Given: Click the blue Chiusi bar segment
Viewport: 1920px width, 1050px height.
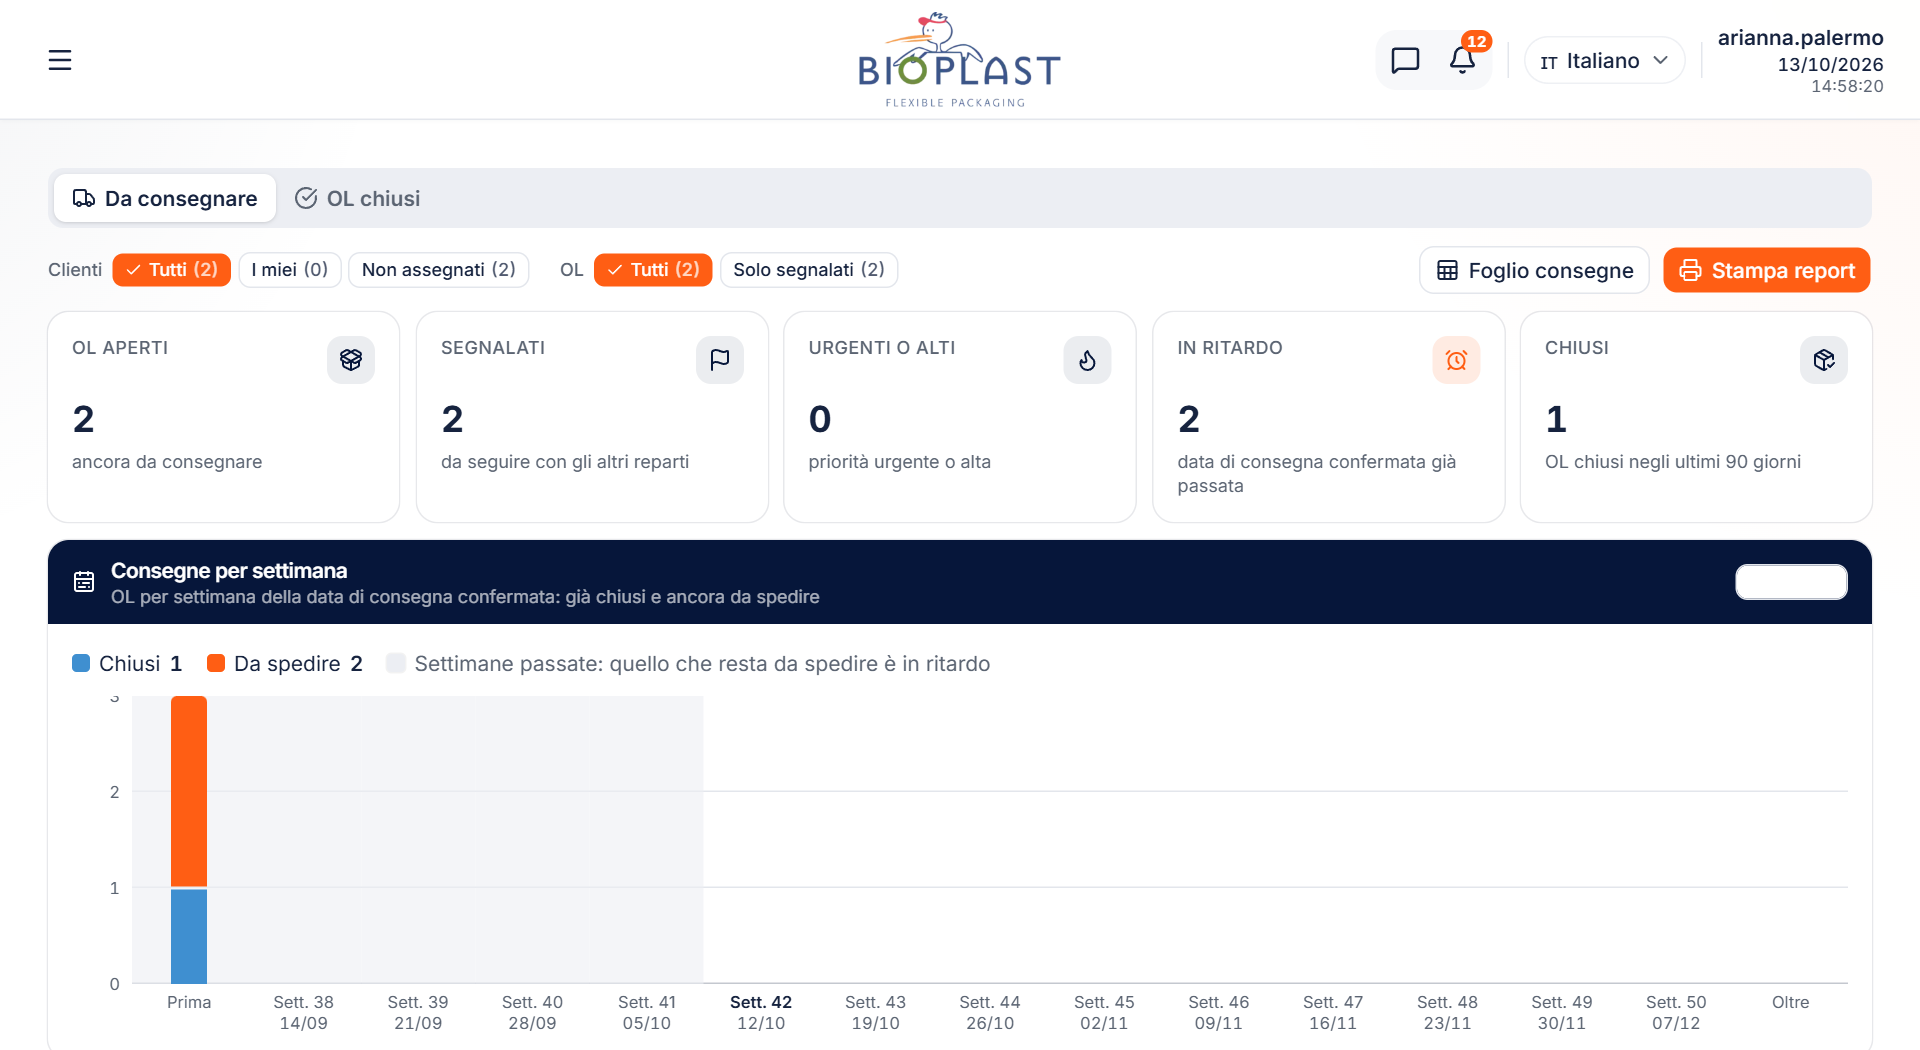Looking at the screenshot, I should pos(189,936).
